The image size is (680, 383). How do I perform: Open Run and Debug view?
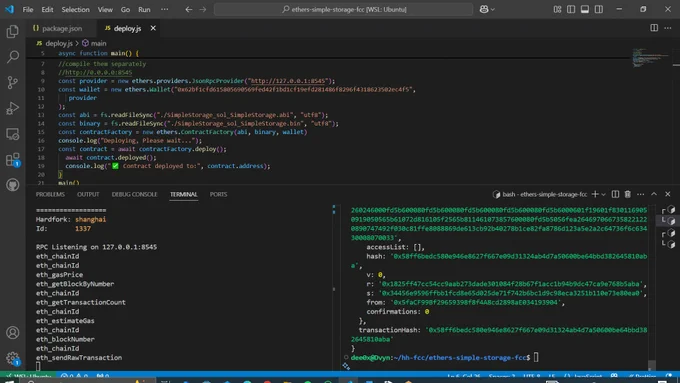point(13,108)
